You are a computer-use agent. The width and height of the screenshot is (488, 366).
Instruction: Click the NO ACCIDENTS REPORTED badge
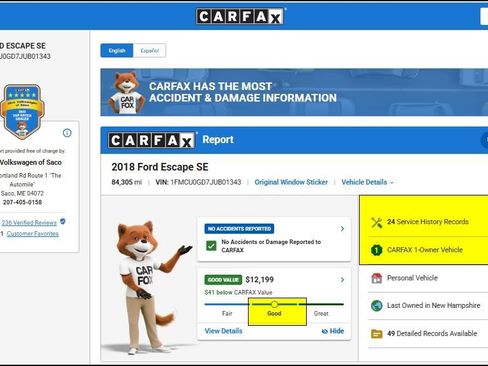click(x=239, y=229)
